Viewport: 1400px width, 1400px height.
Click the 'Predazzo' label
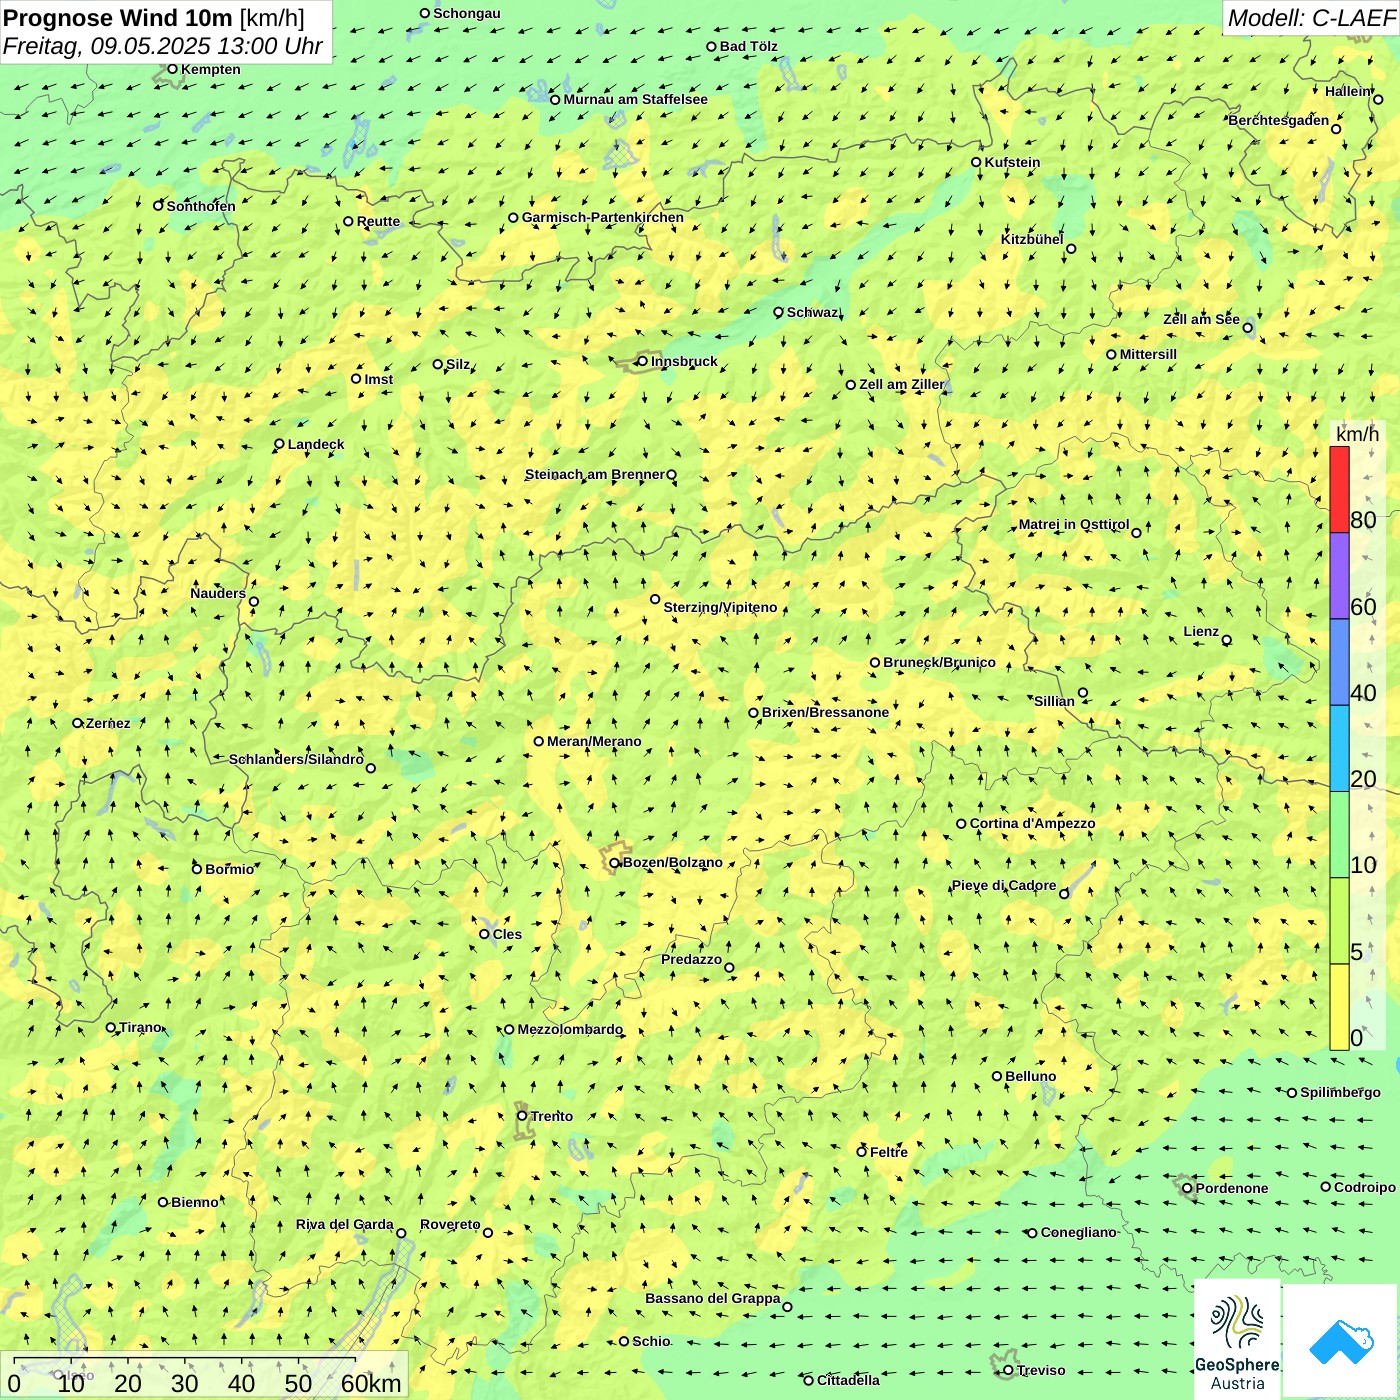[x=691, y=959]
